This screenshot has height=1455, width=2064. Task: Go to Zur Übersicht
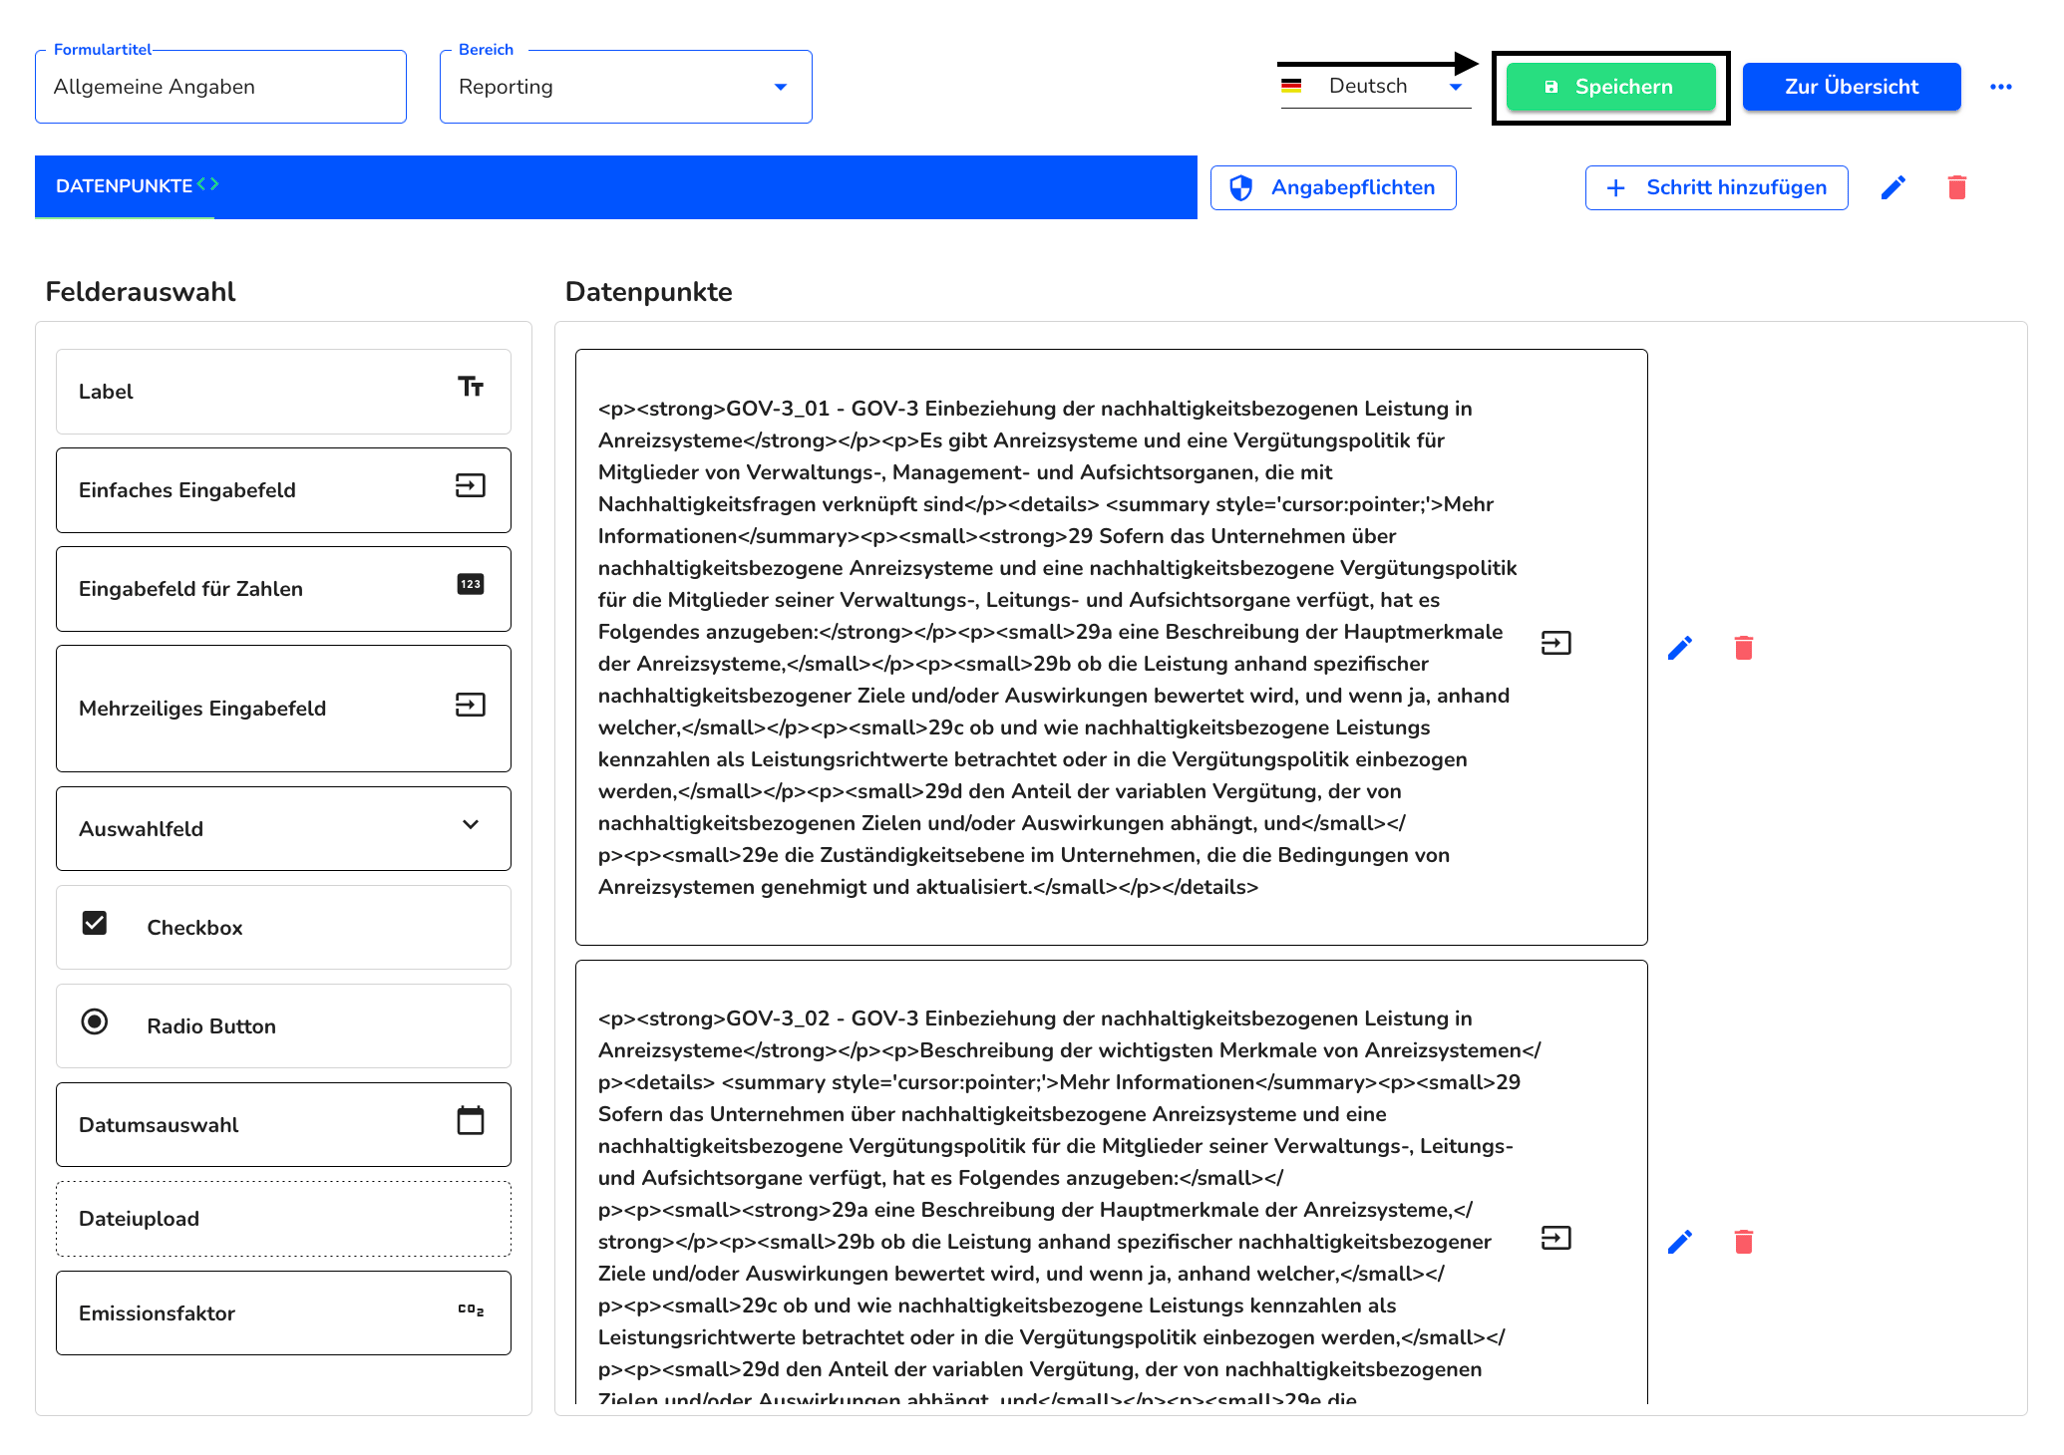(1851, 87)
